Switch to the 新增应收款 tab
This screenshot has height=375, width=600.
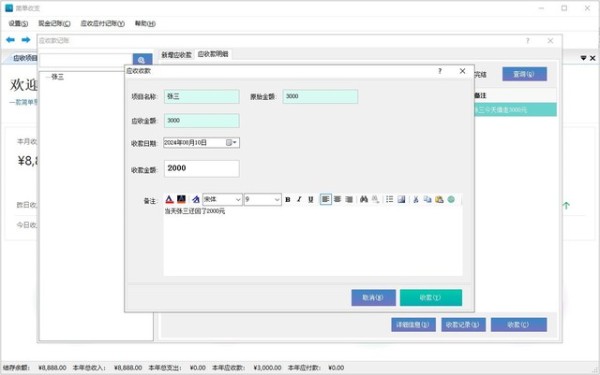pyautogui.click(x=176, y=55)
